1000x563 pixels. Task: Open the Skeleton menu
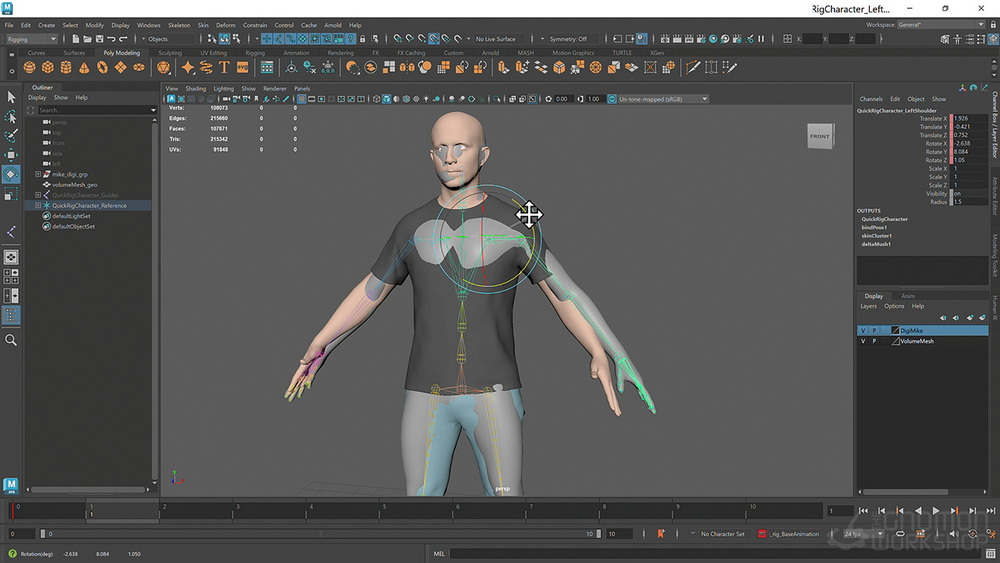pos(178,25)
